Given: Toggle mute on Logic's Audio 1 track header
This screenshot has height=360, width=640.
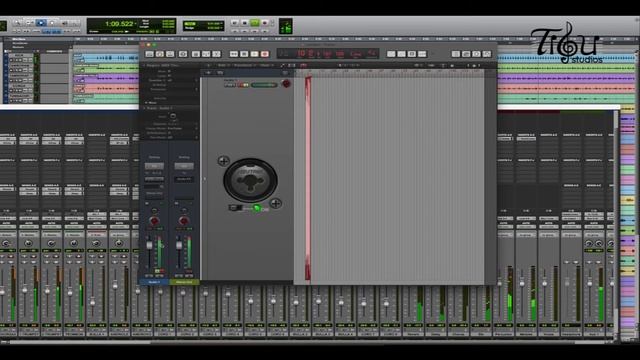Looking at the screenshot, I should pos(228,85).
